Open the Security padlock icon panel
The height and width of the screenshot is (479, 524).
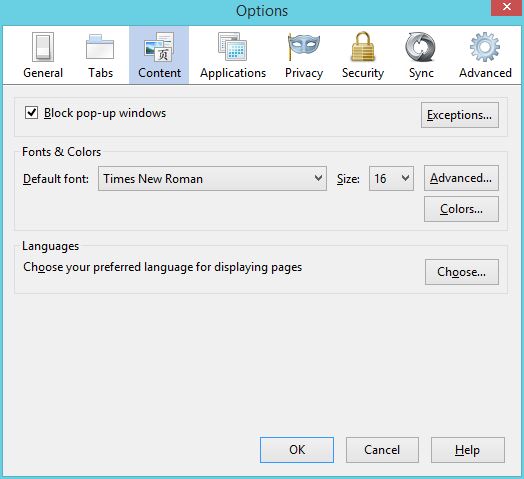(363, 46)
